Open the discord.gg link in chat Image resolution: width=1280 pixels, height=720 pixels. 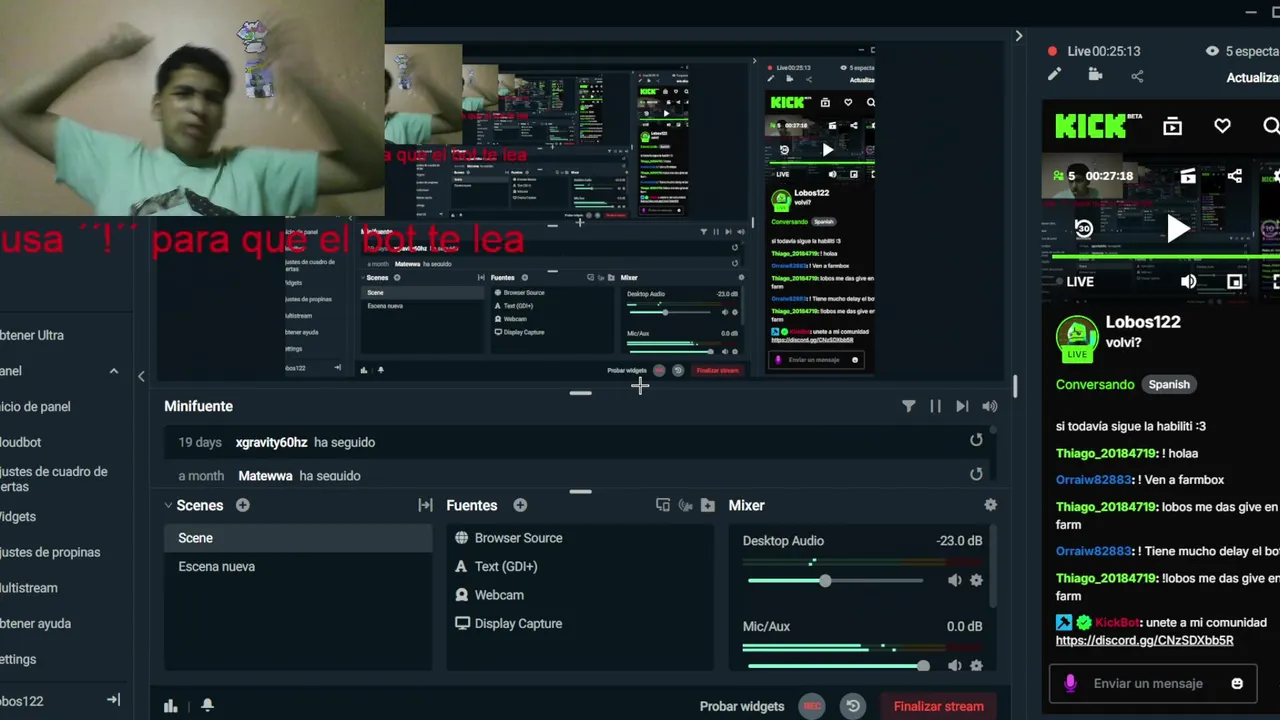click(x=1144, y=640)
